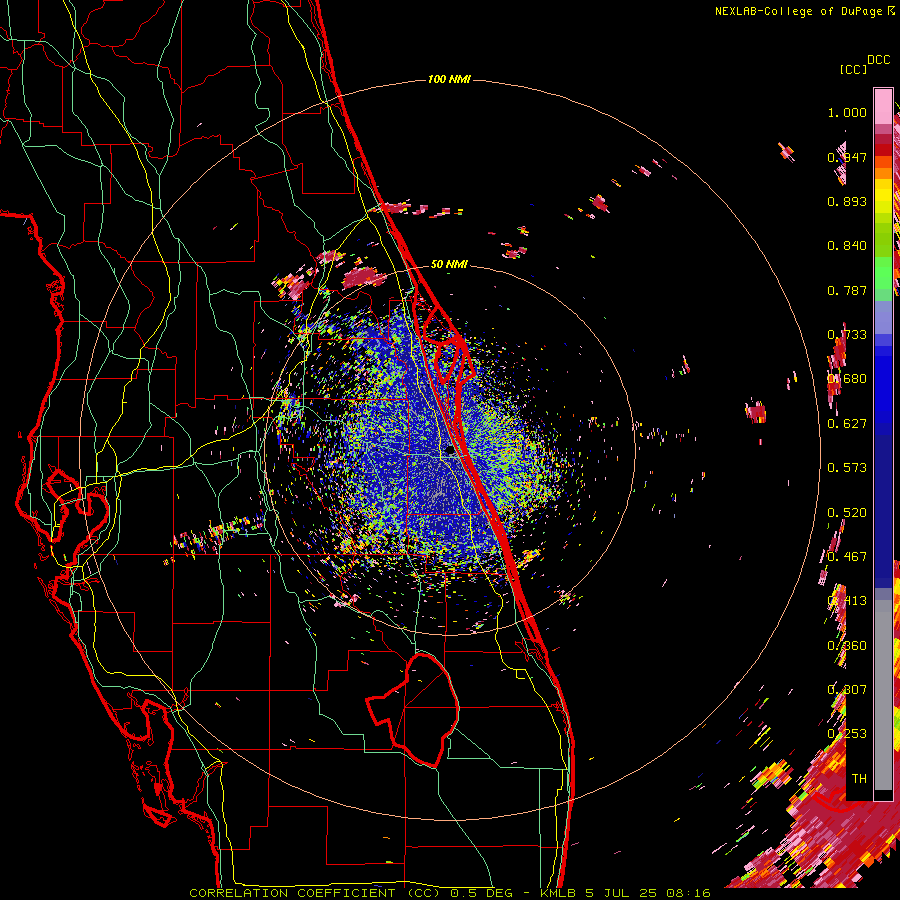900x900 pixels.
Task: Click the [CC] units label
Action: (x=854, y=69)
